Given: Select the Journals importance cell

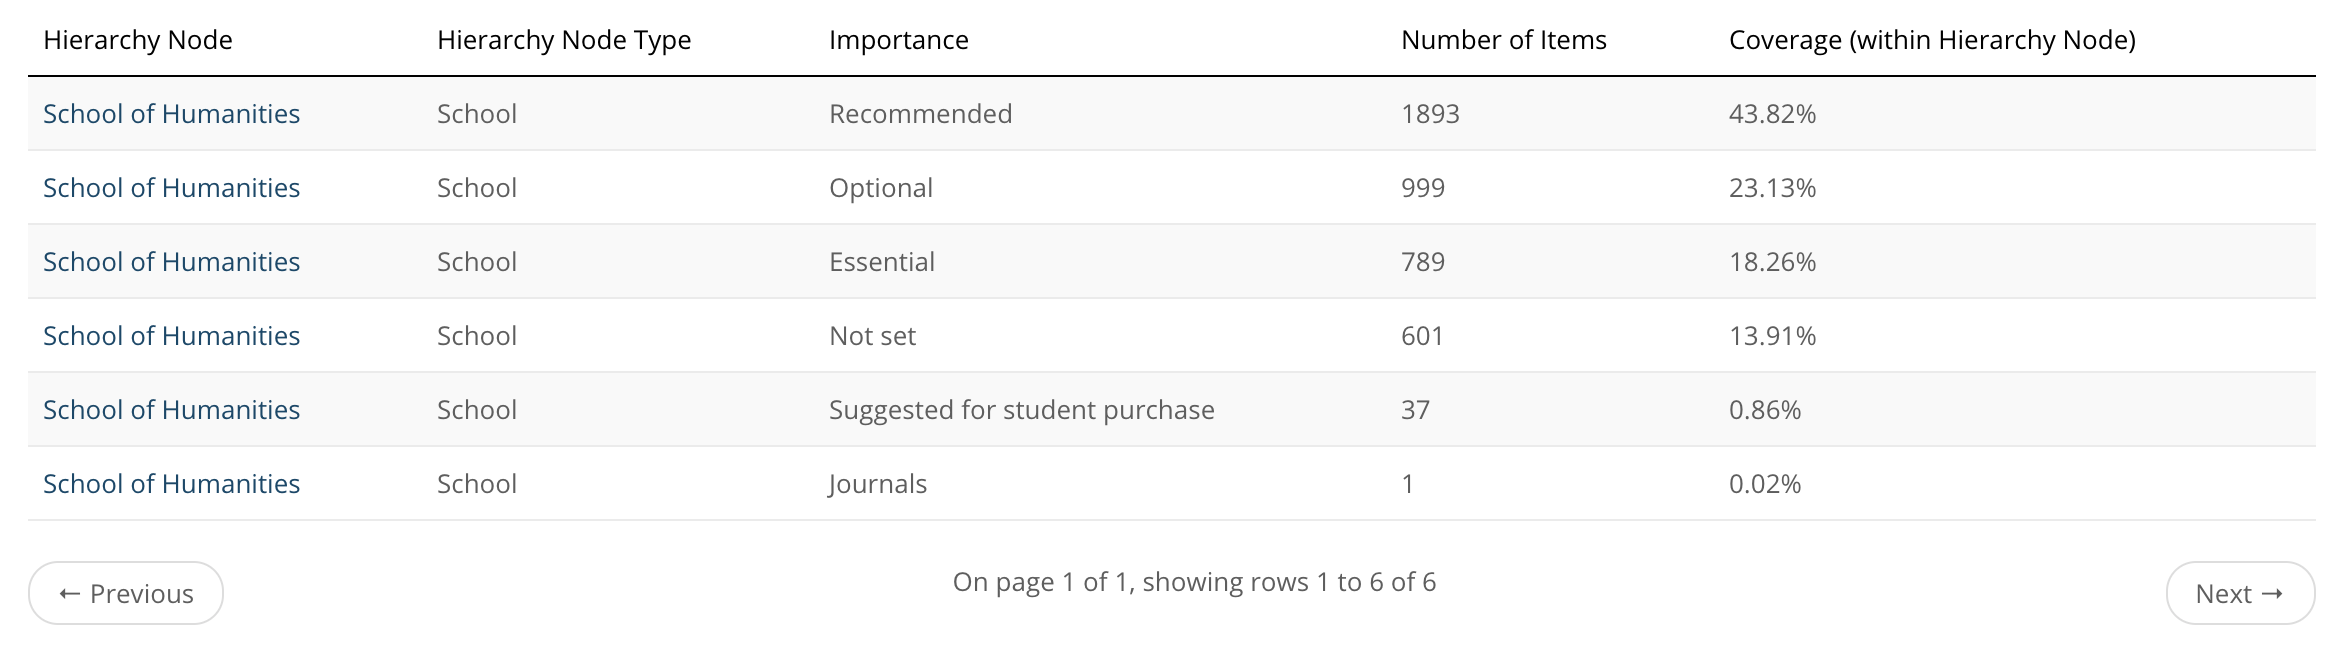Looking at the screenshot, I should (878, 484).
